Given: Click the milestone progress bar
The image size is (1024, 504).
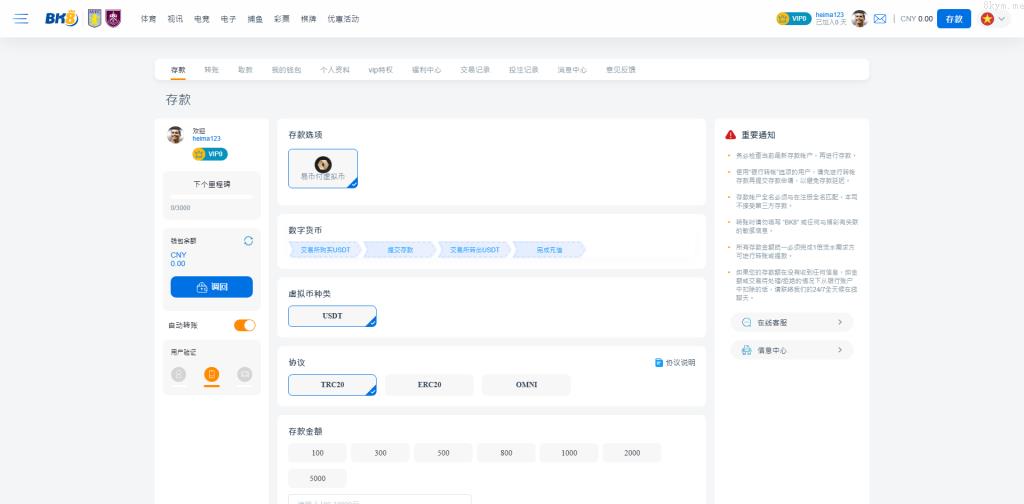Looking at the screenshot, I should point(211,197).
